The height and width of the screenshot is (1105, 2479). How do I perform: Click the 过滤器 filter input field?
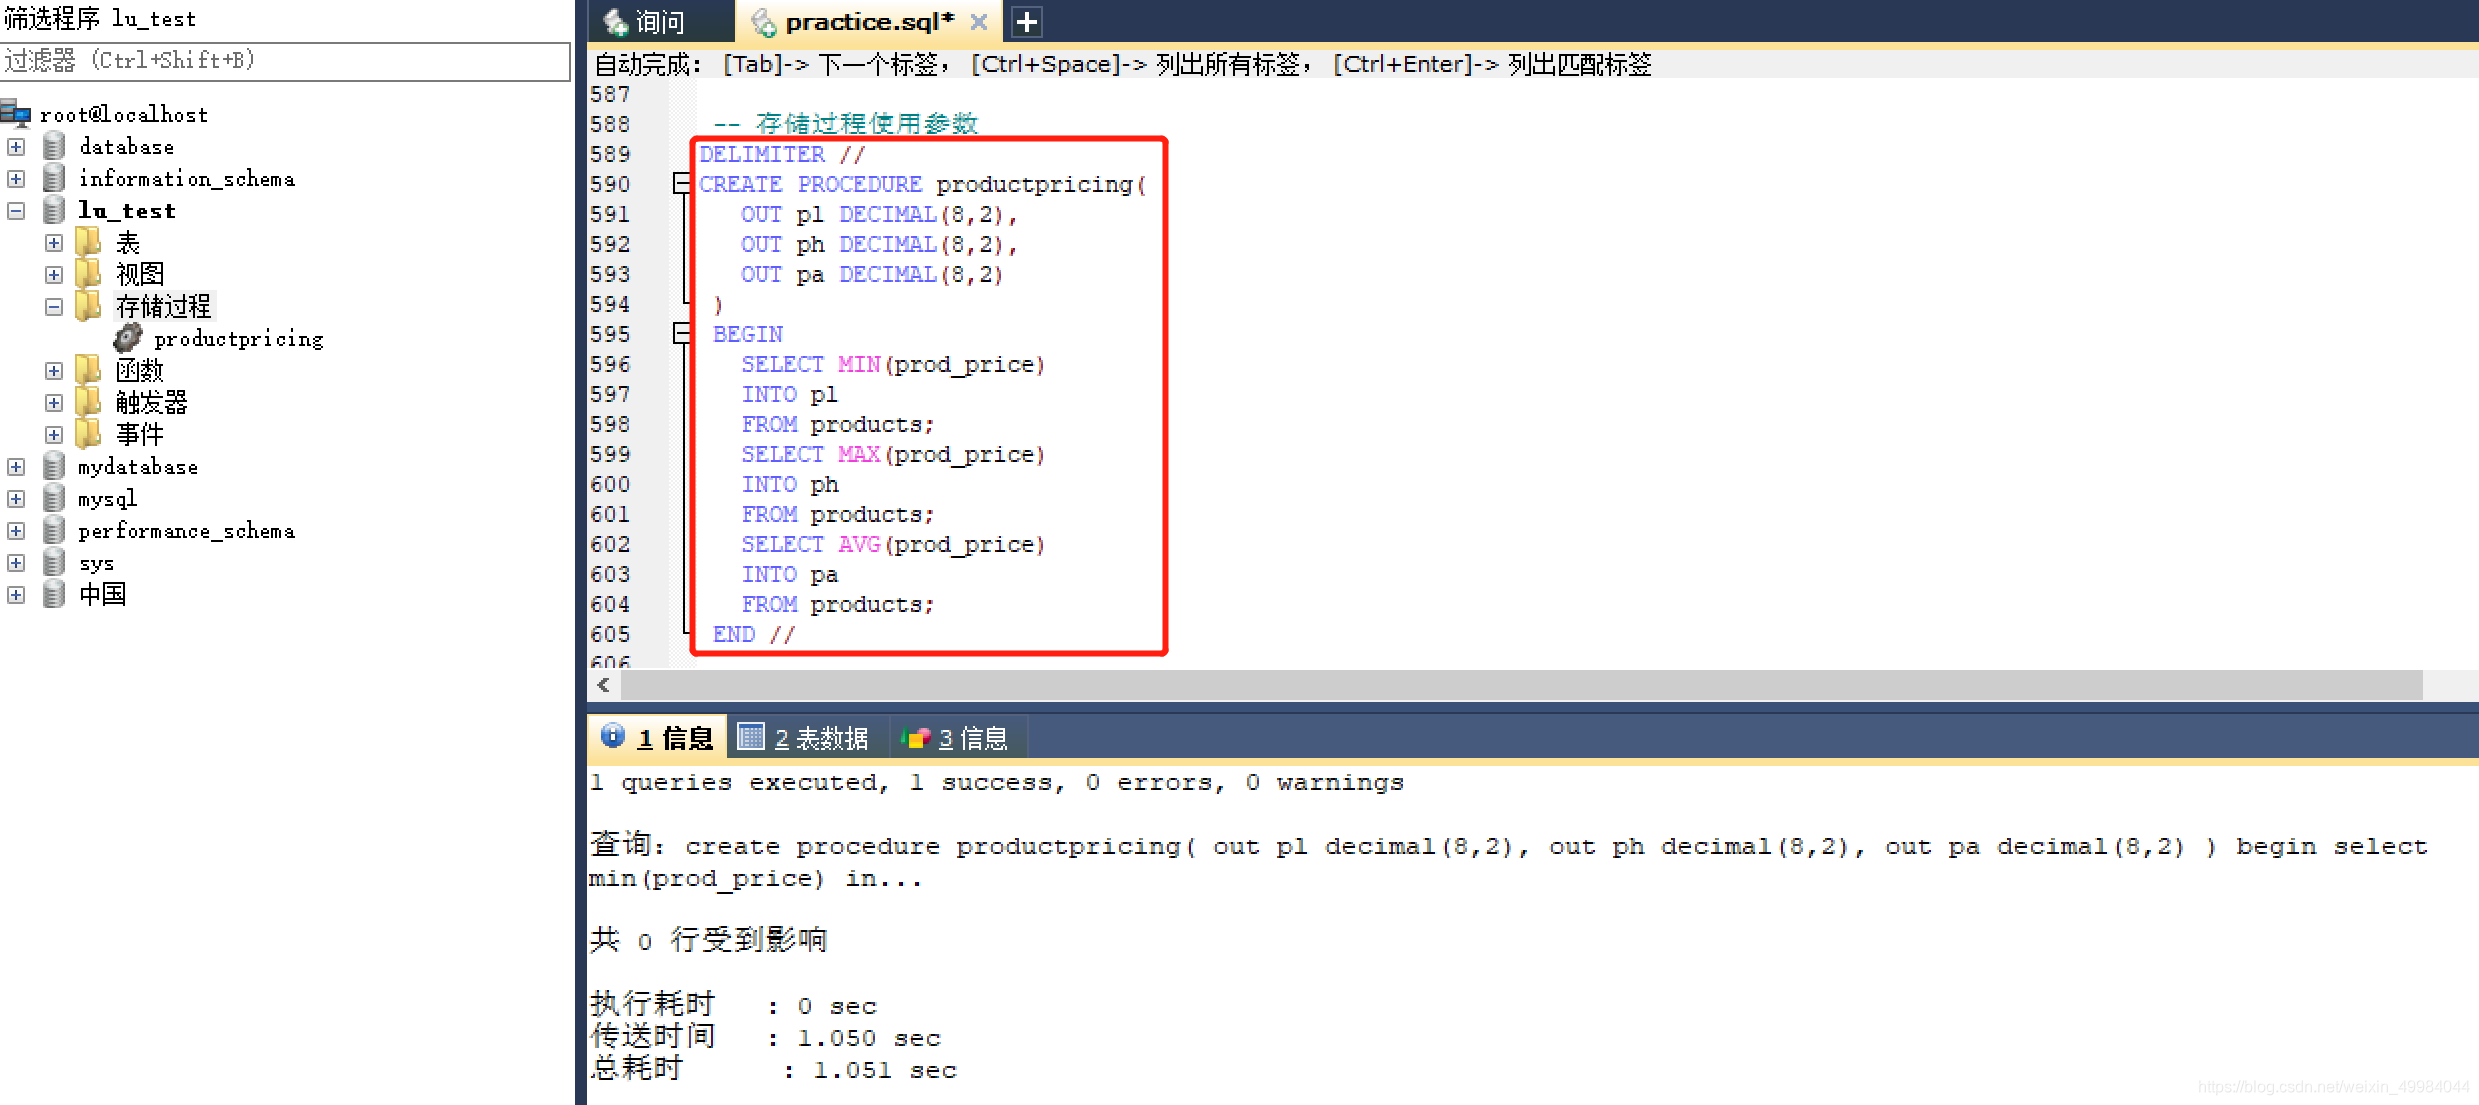(285, 61)
